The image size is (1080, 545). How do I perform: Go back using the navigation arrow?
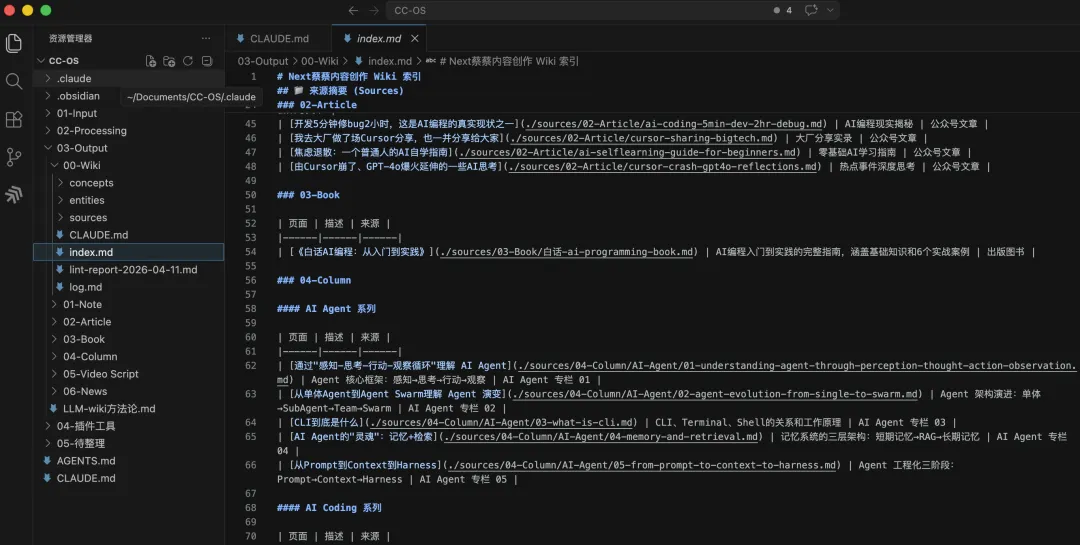[353, 10]
